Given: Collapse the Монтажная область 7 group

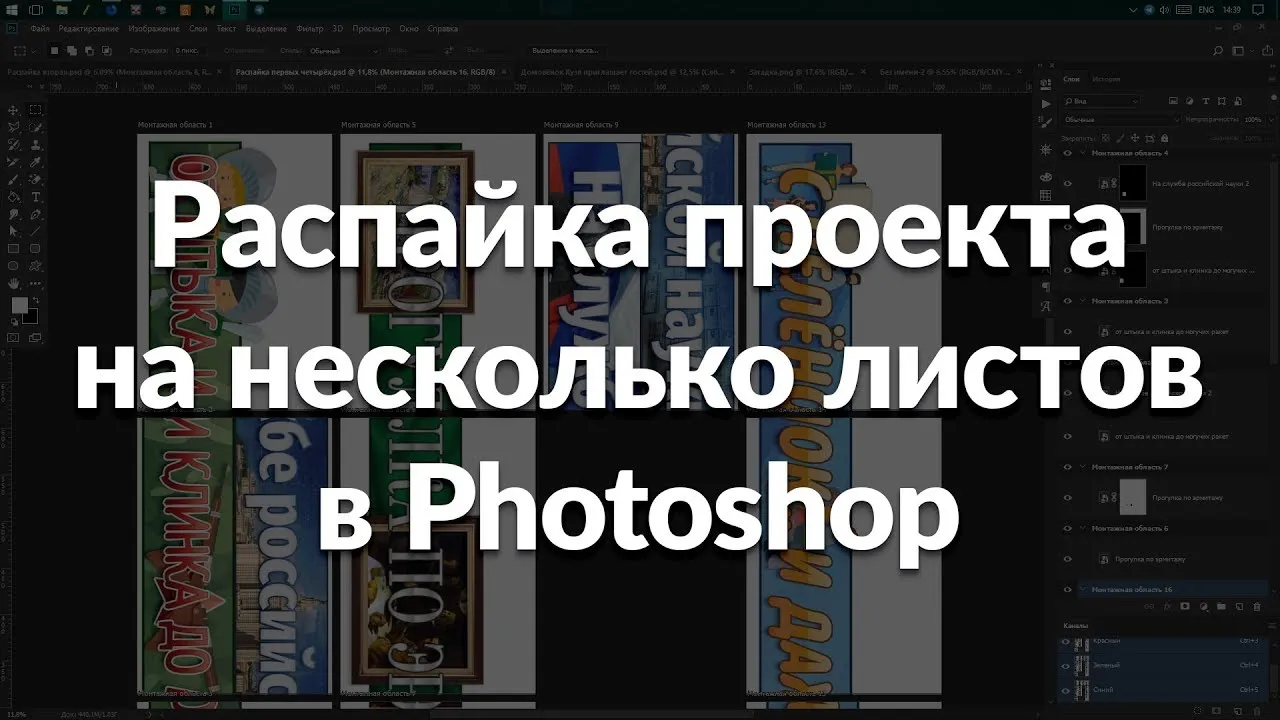Looking at the screenshot, I should pos(1083,467).
